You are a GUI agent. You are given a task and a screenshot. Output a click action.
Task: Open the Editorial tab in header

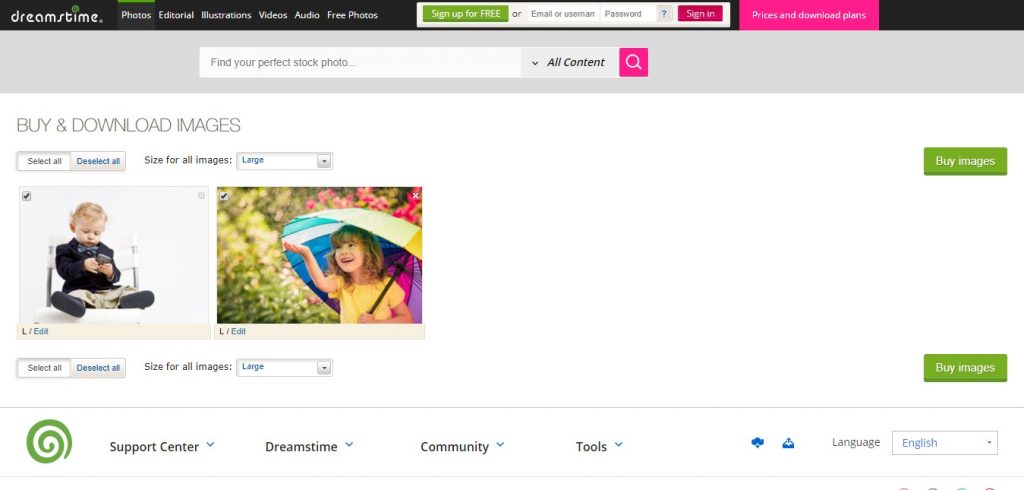[x=176, y=15]
